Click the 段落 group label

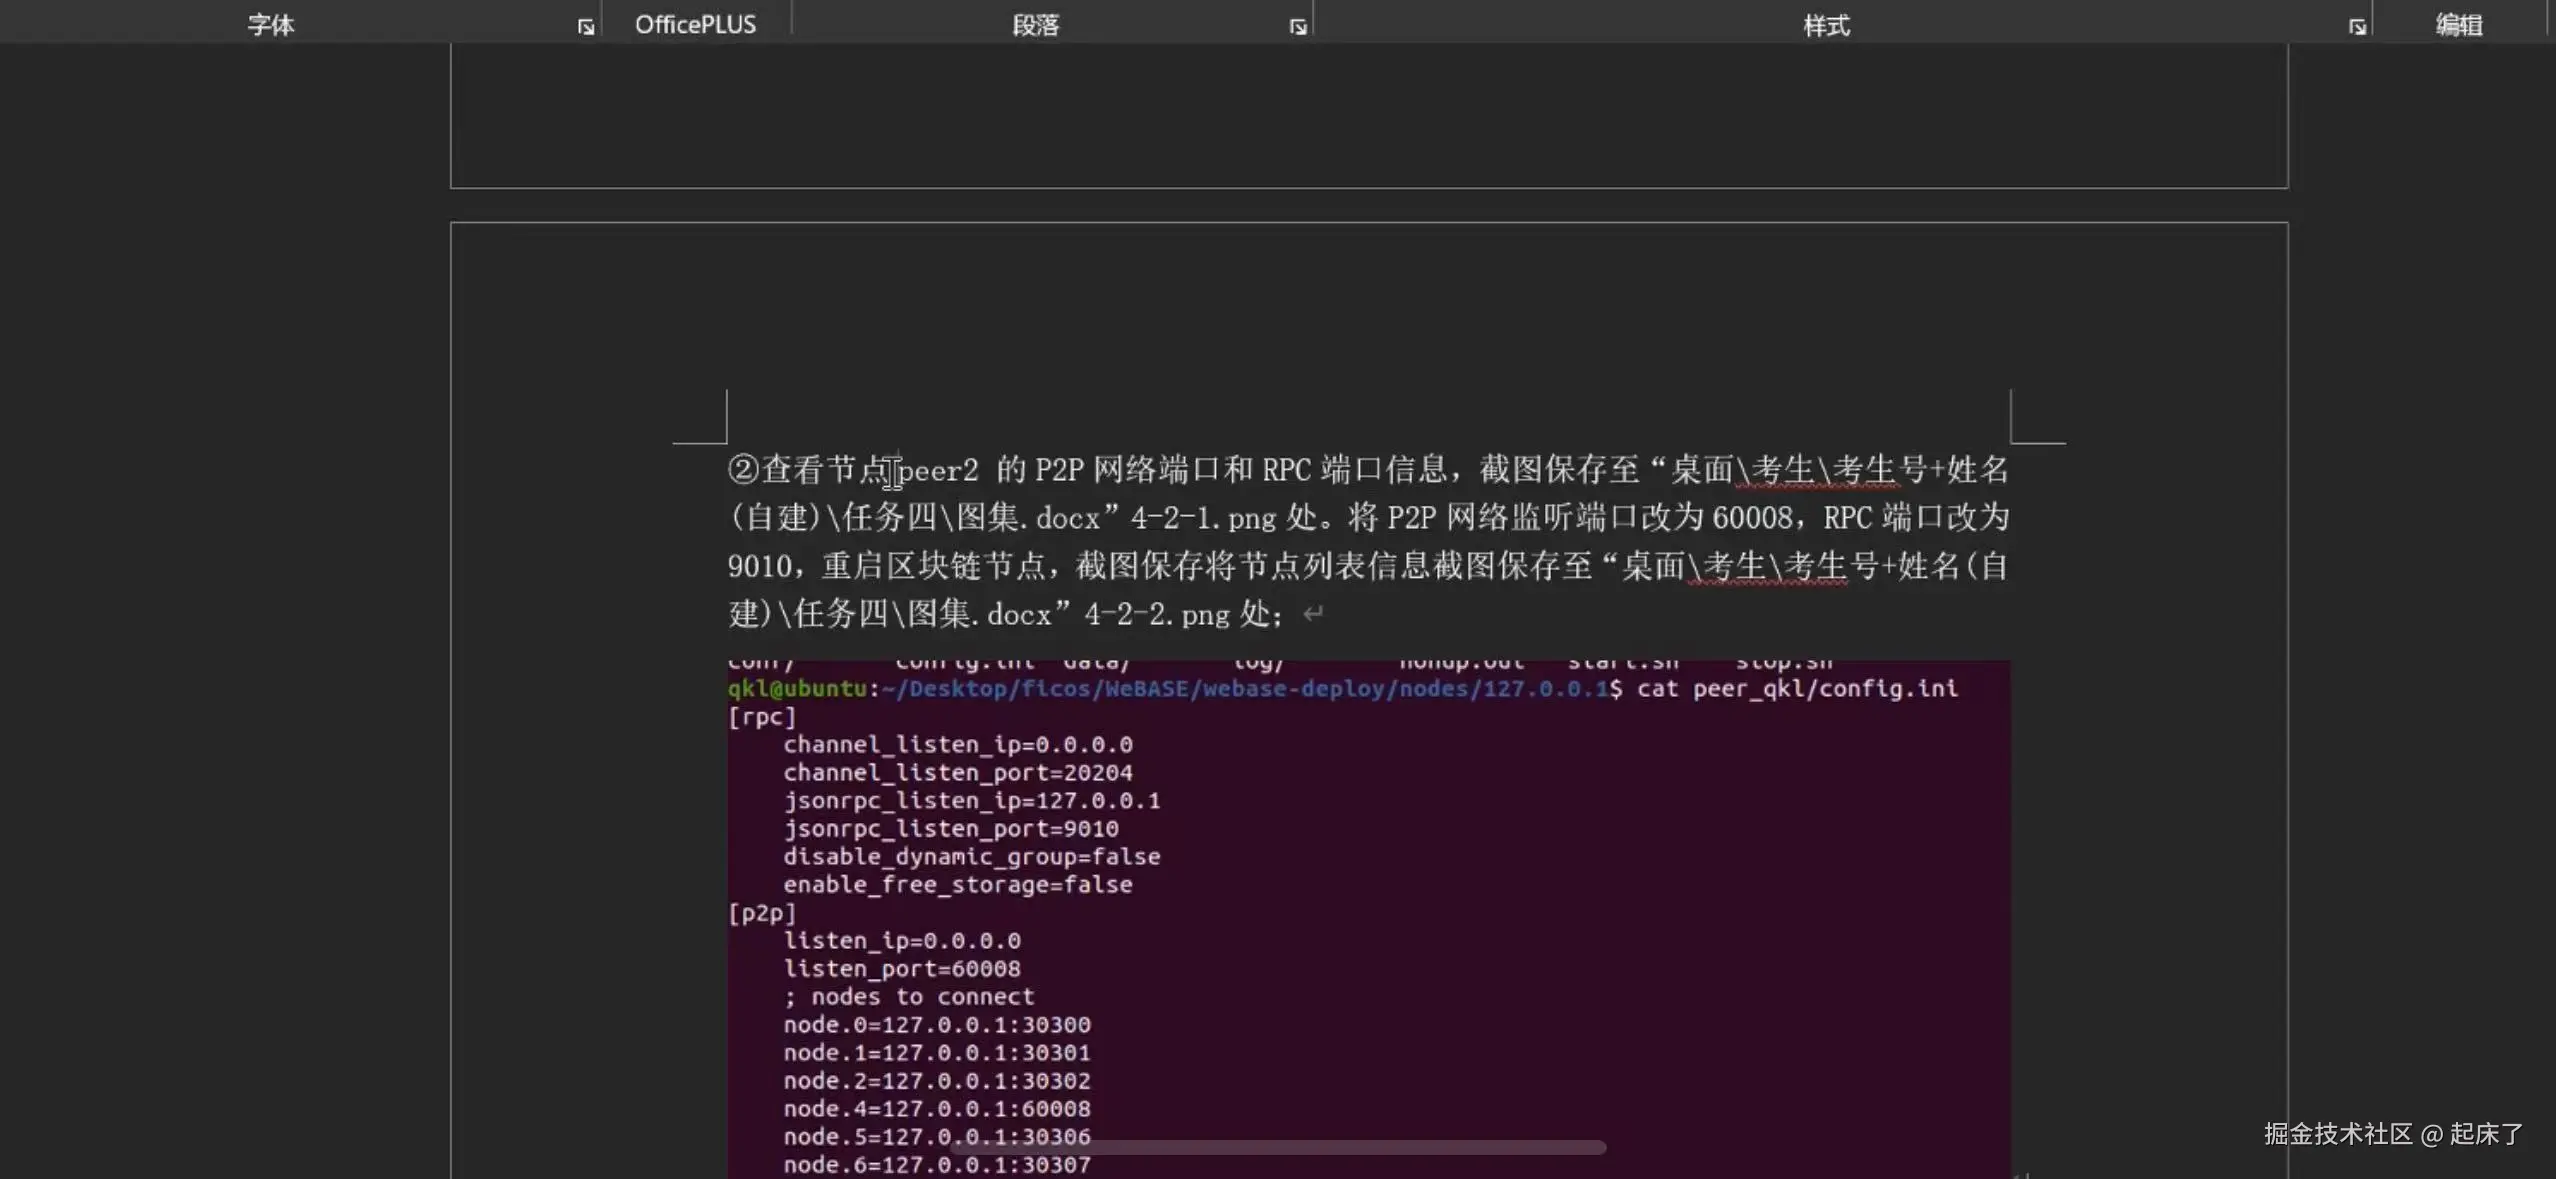[1035, 25]
